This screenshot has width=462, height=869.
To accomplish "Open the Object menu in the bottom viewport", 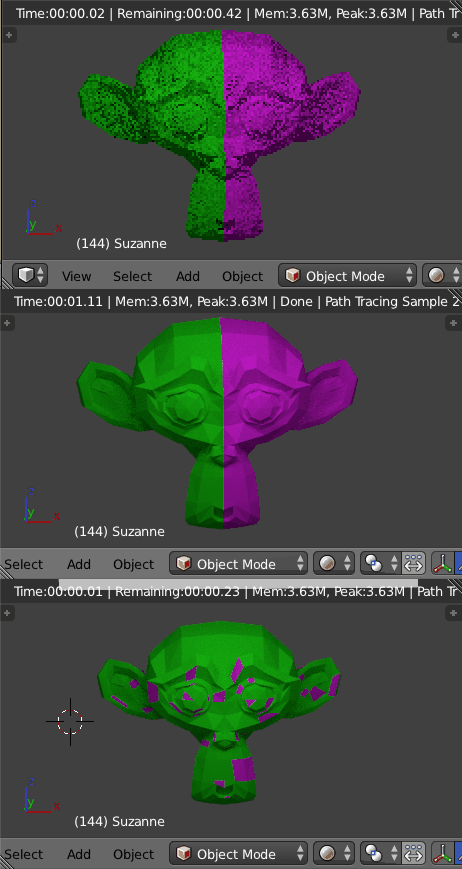I will 134,854.
